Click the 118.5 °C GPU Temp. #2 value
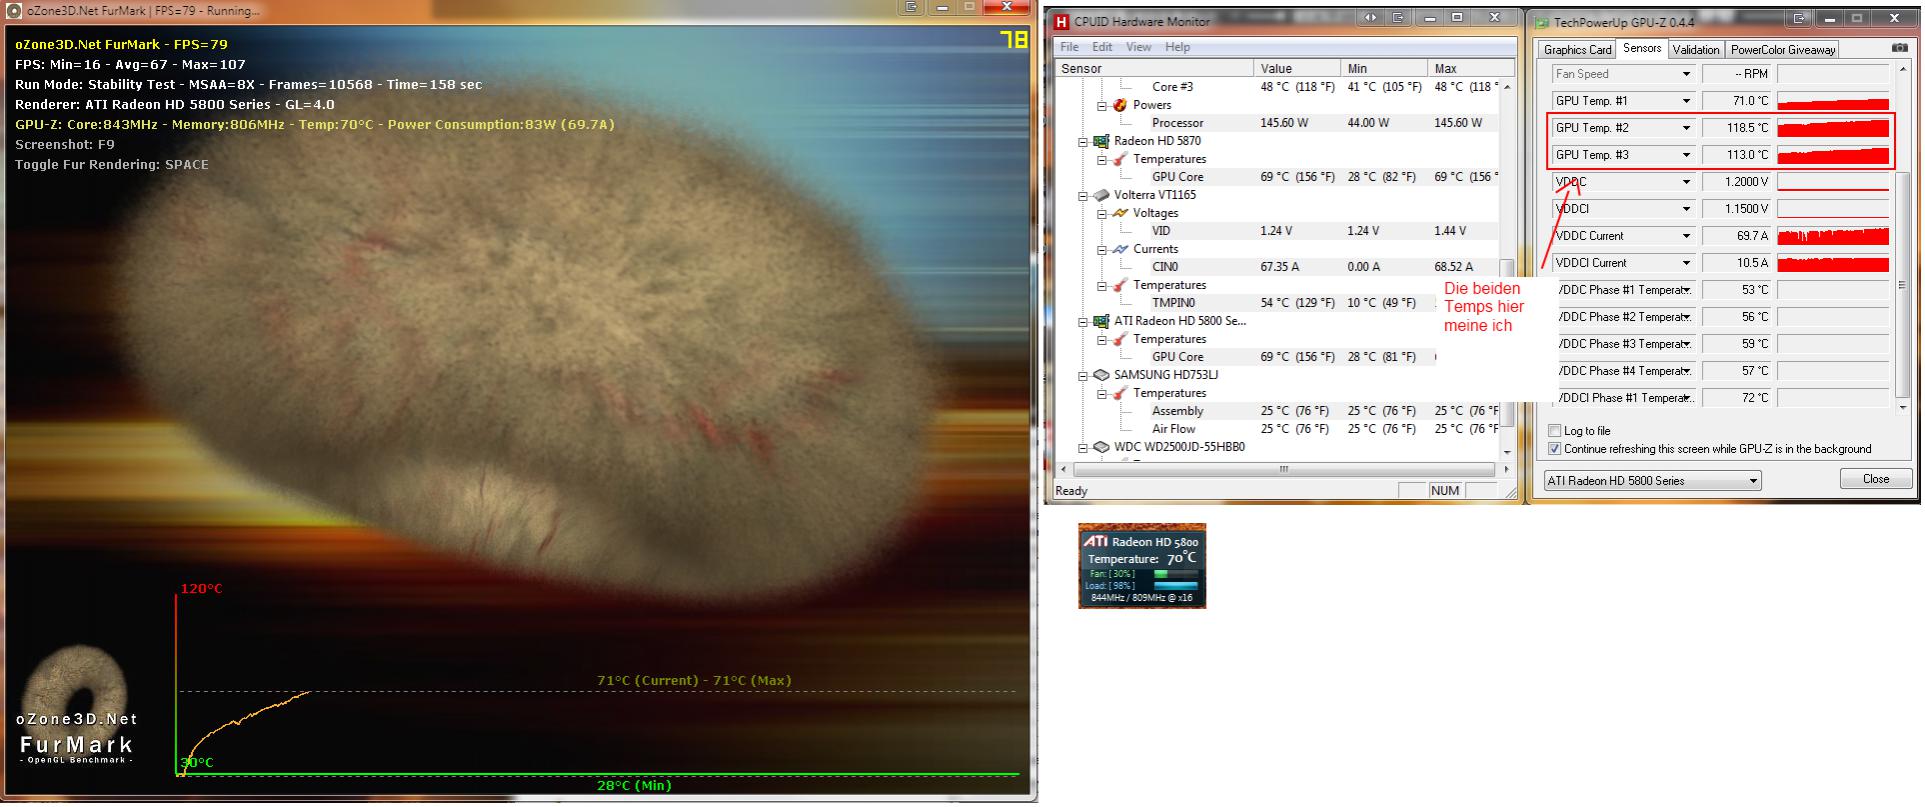This screenshot has width=1925, height=807. click(x=1737, y=128)
